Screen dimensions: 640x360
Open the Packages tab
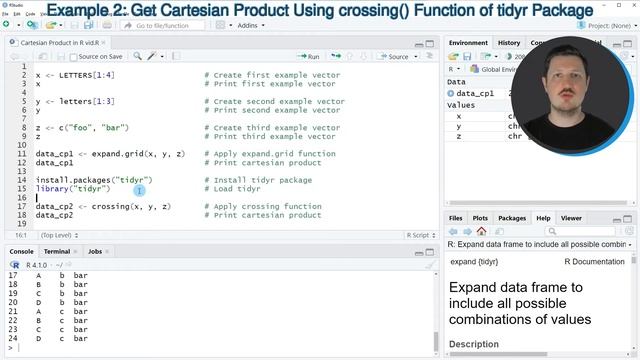[511, 218]
